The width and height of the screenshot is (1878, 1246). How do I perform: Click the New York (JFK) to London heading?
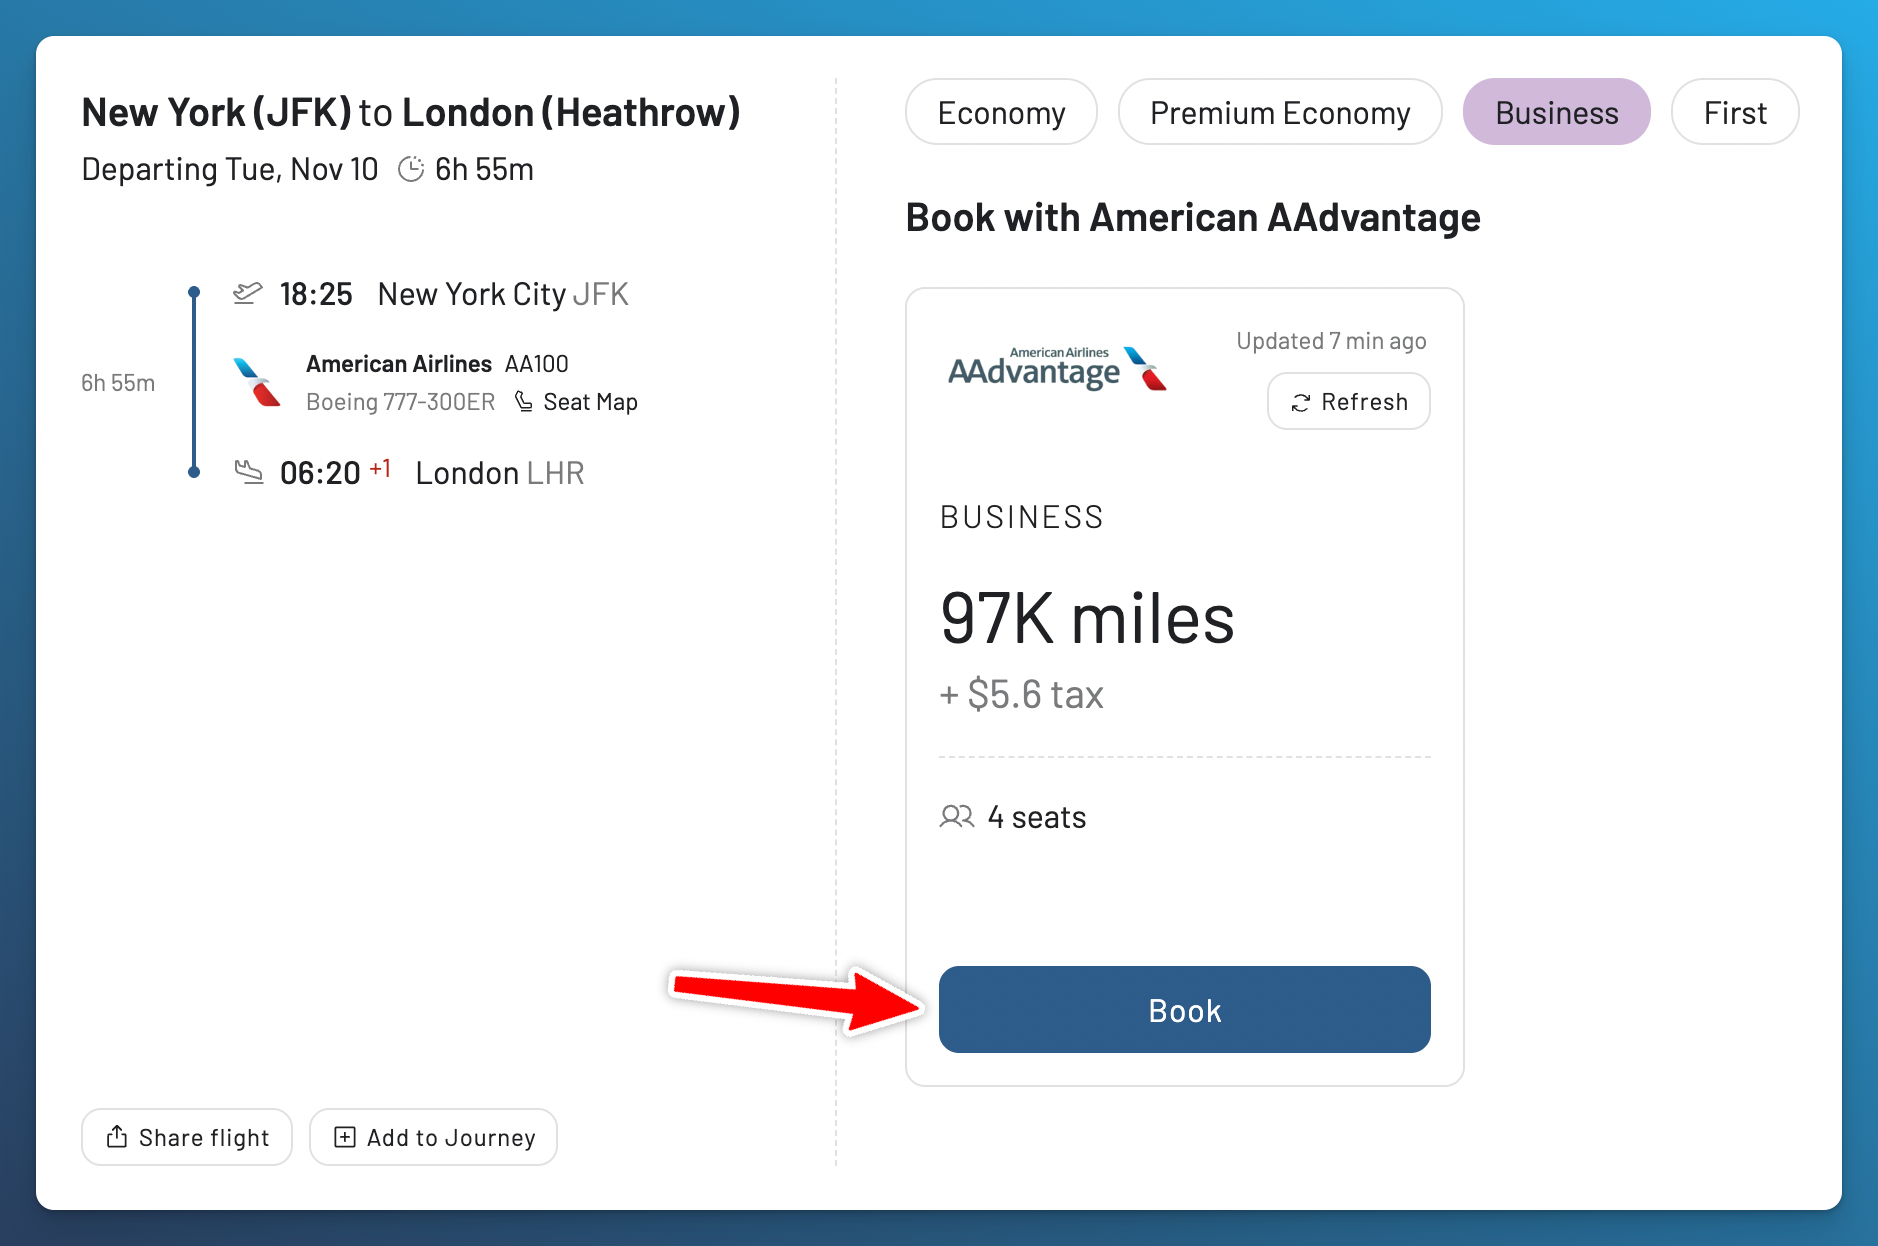(x=411, y=112)
